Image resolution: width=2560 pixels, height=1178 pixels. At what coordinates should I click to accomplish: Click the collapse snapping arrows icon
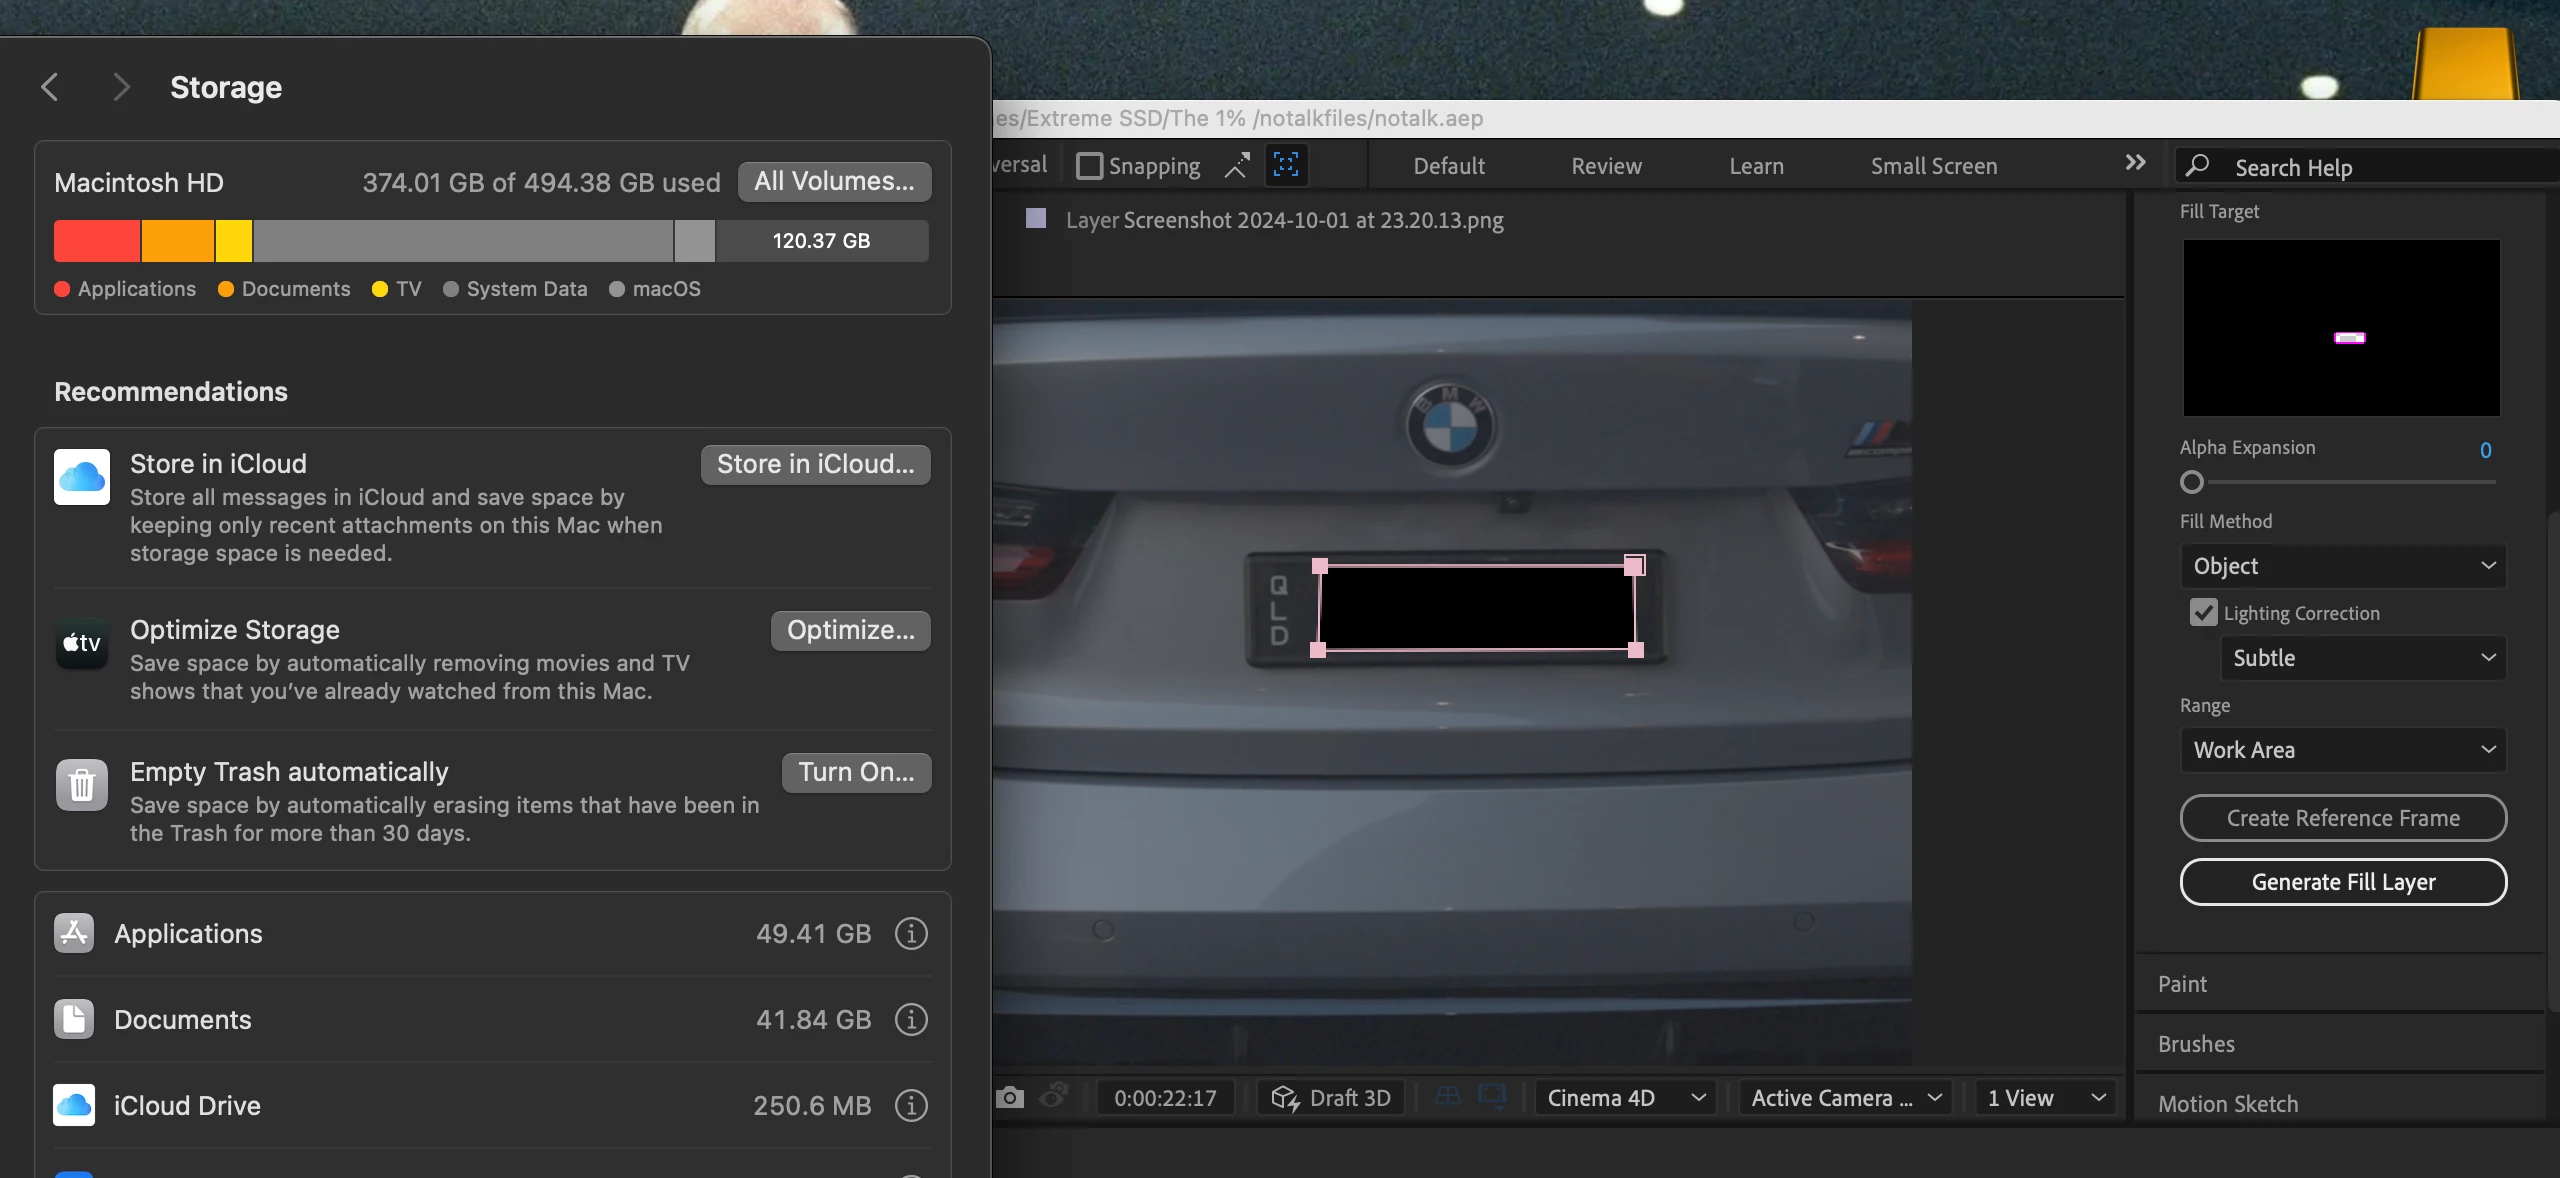tap(1237, 165)
